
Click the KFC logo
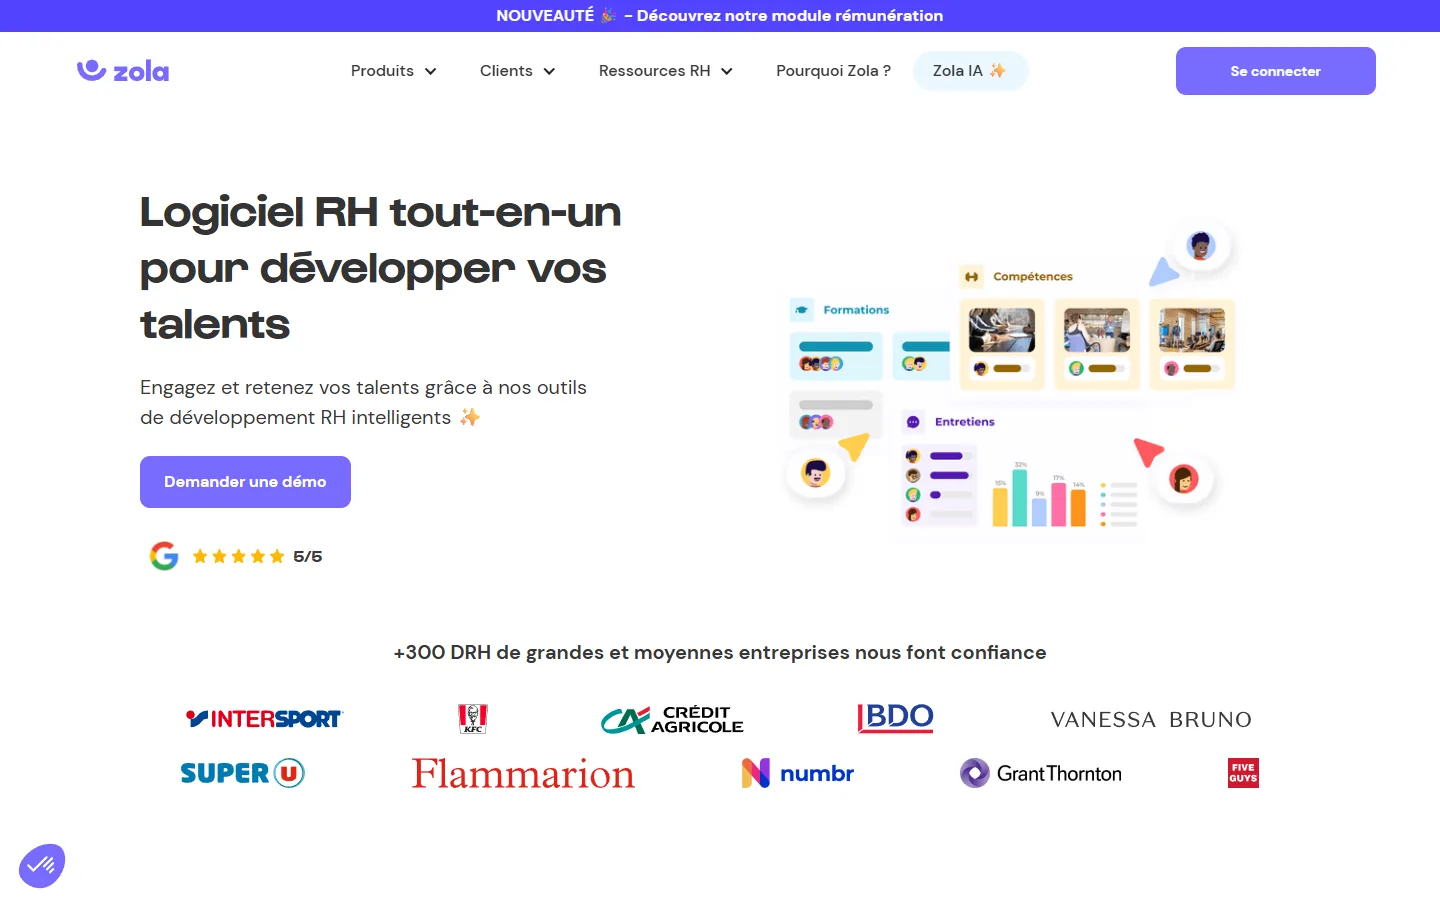pos(473,718)
